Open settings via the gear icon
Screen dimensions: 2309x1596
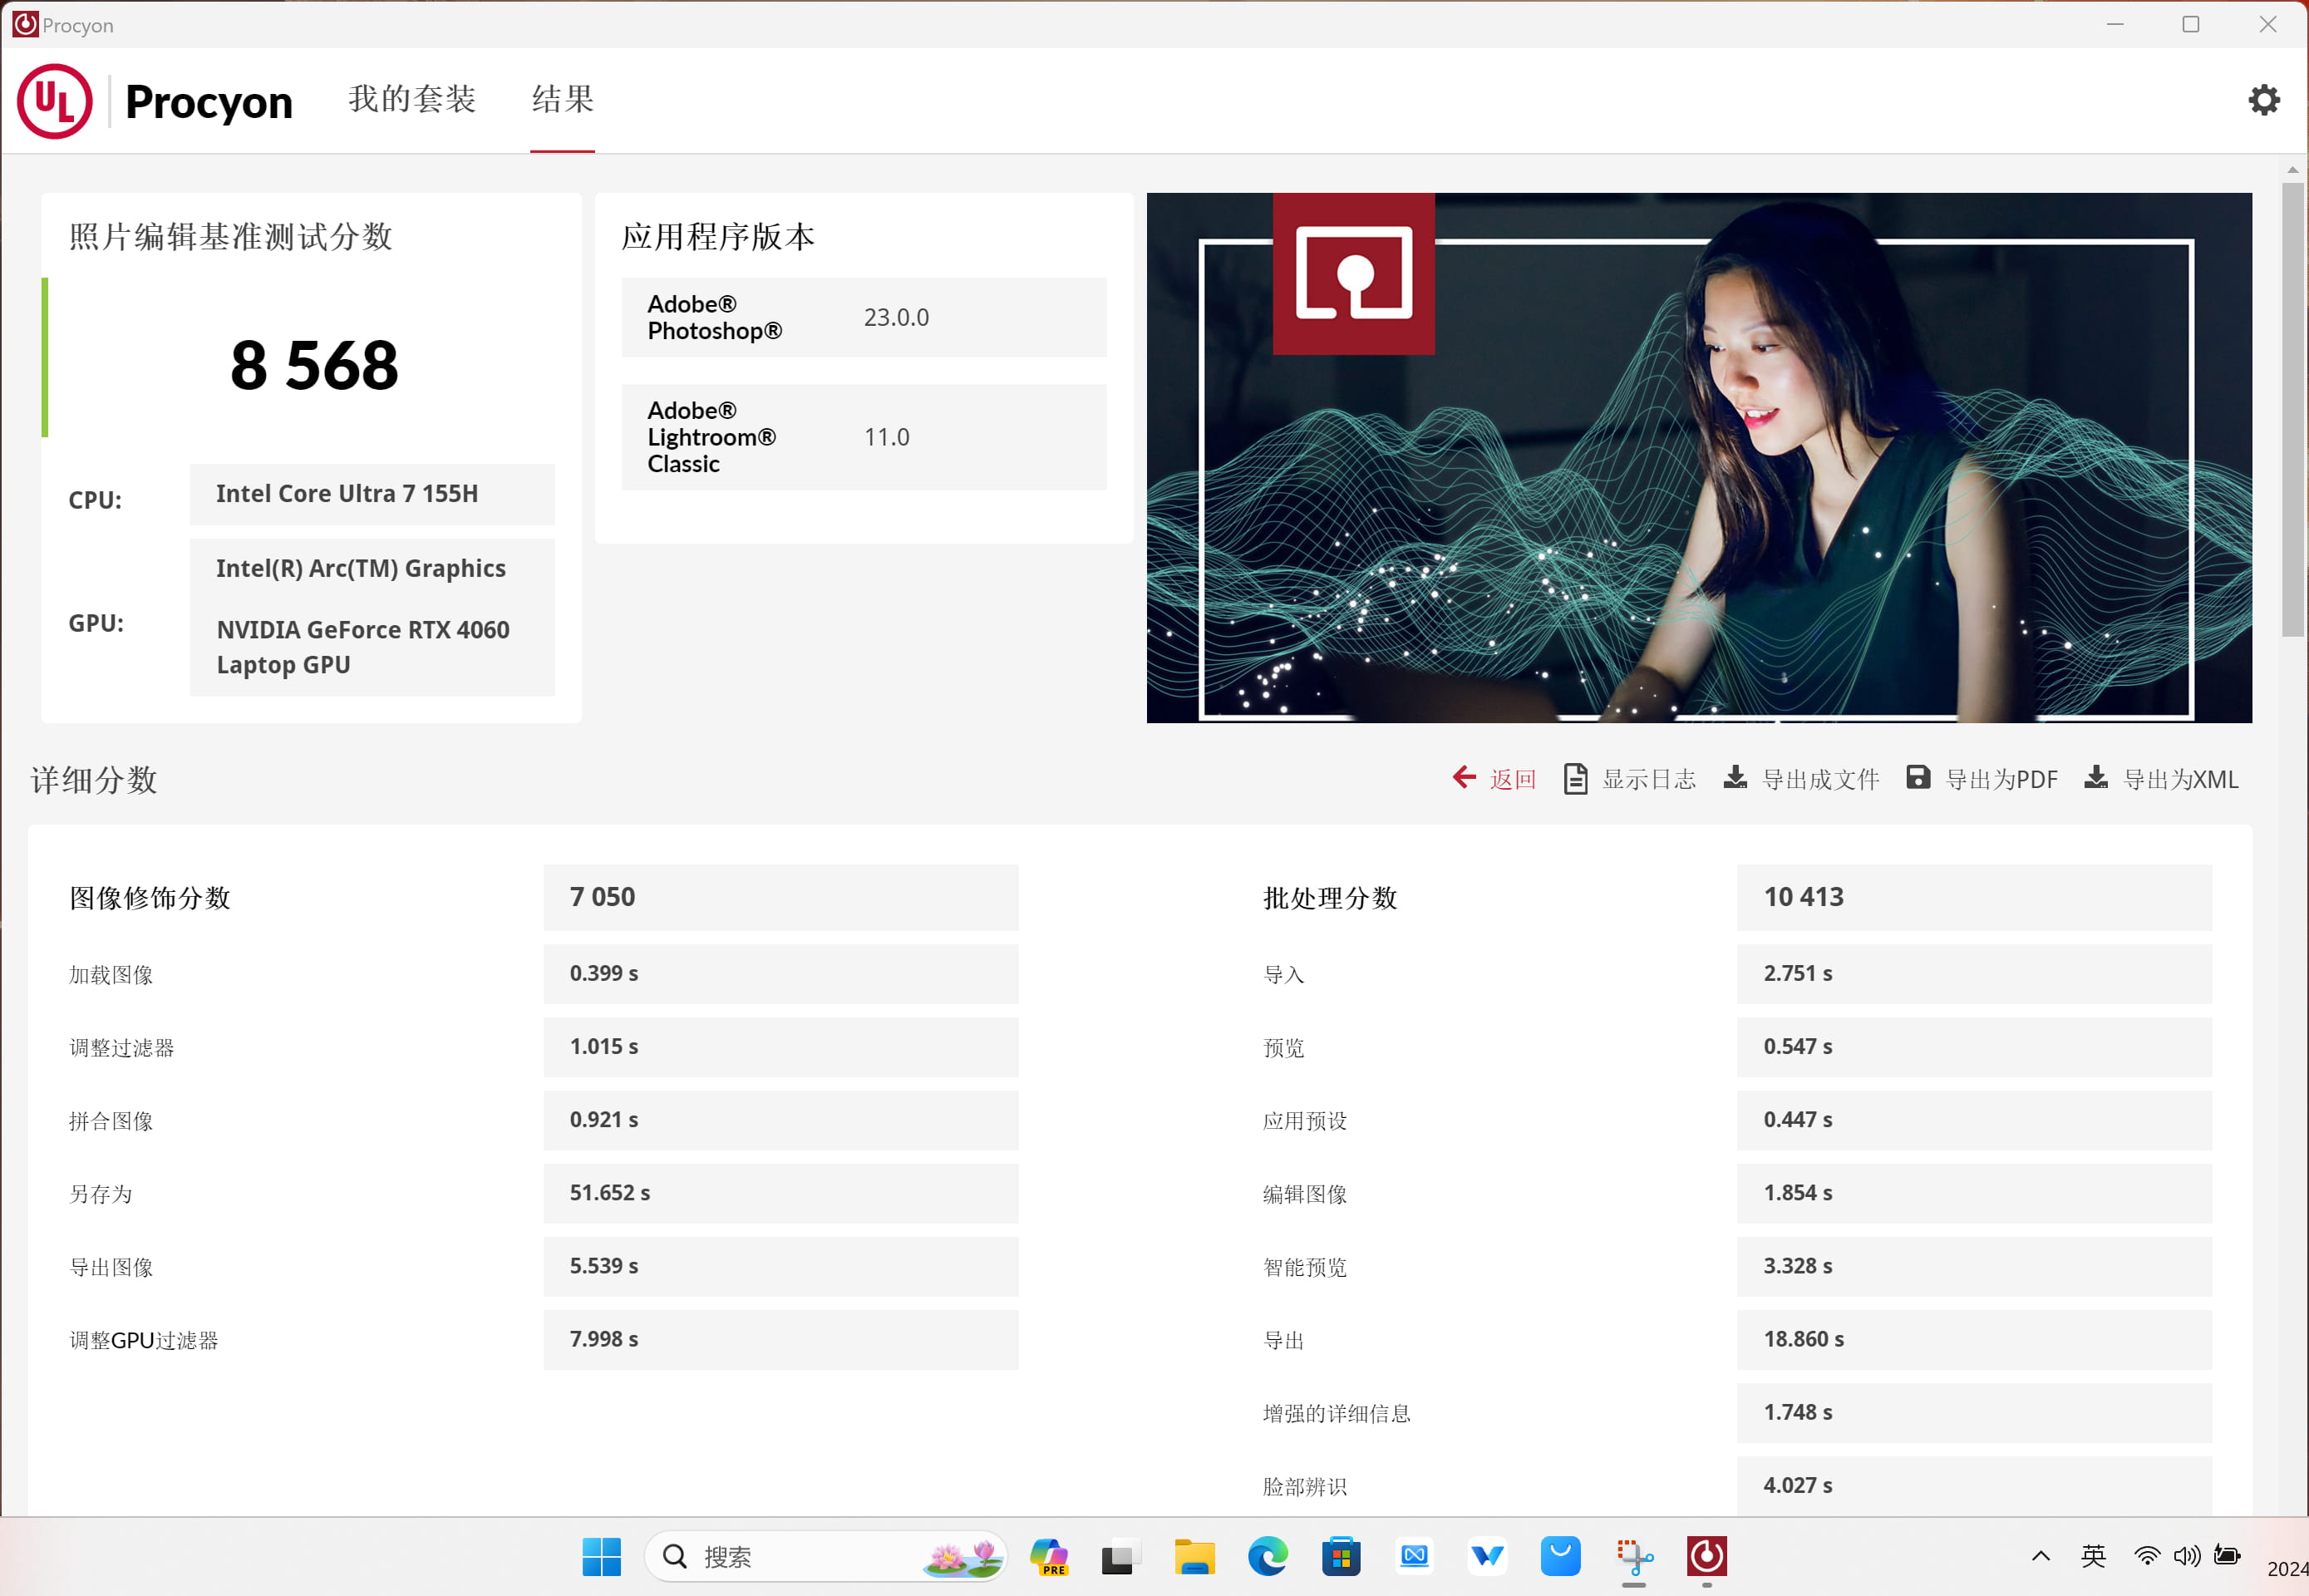click(x=2263, y=100)
